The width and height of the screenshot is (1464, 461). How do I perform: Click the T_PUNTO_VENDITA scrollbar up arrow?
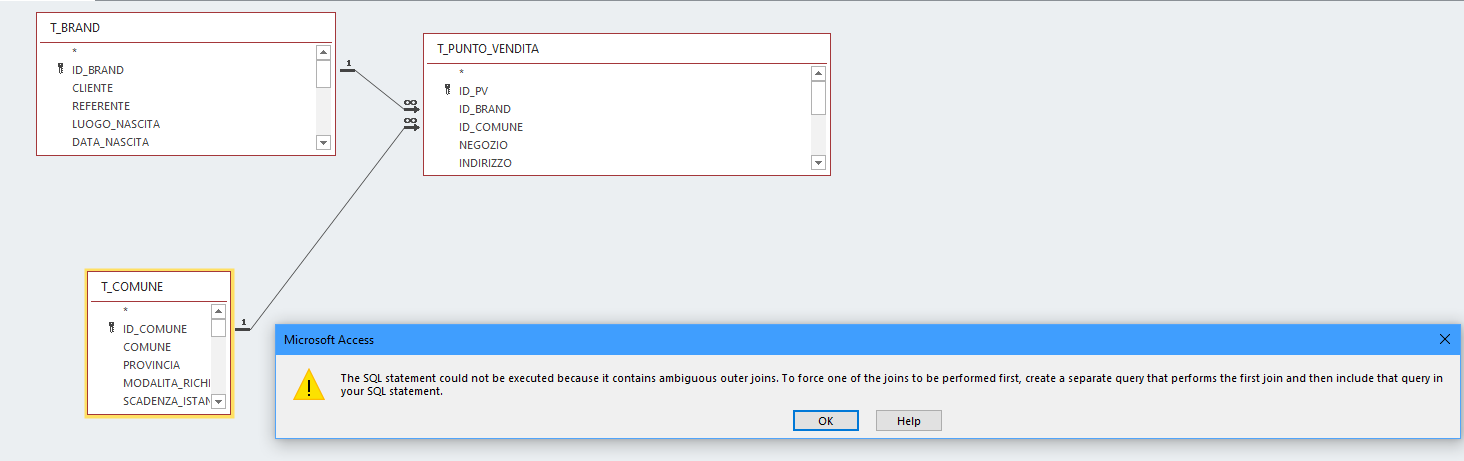click(x=818, y=73)
